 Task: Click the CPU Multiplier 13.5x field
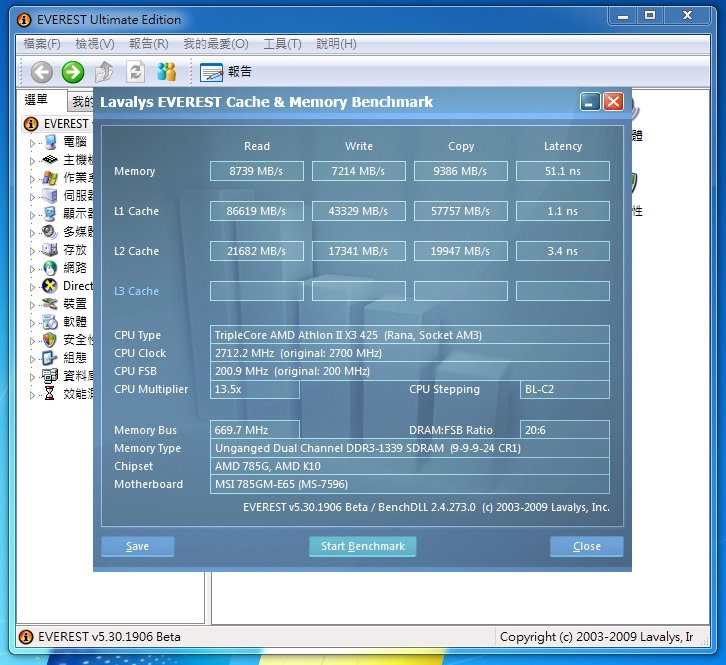(x=255, y=389)
